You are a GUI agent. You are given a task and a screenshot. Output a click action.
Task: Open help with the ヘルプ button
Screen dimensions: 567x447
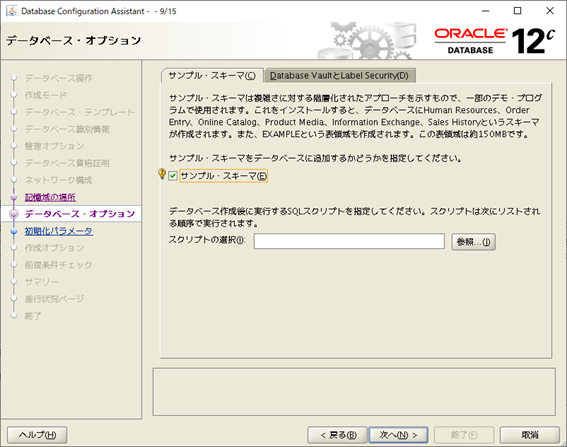coord(37,435)
